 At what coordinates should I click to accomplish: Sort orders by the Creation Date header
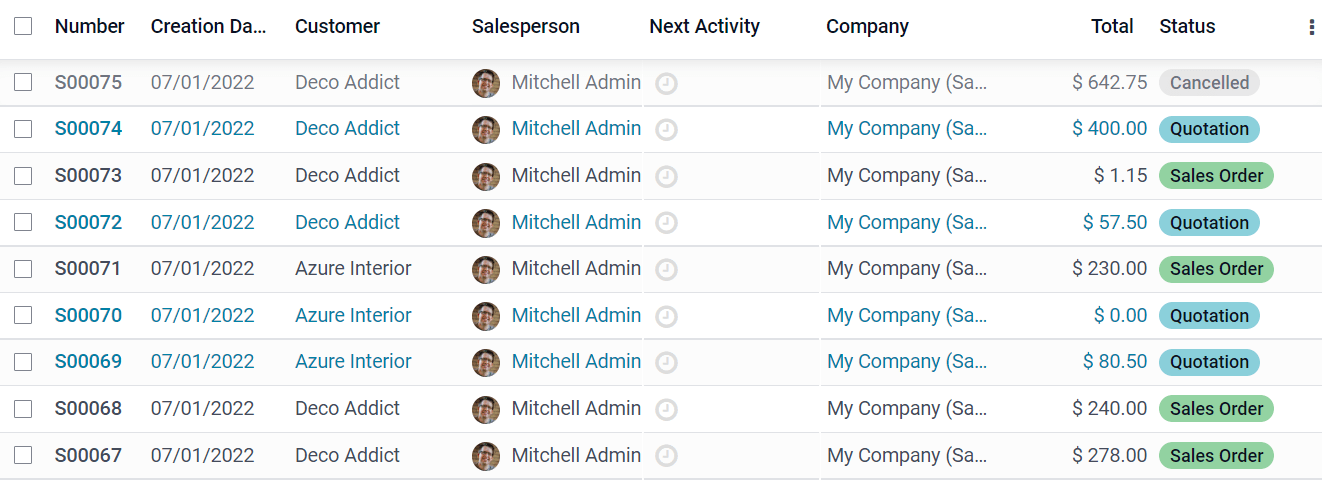pyautogui.click(x=208, y=27)
